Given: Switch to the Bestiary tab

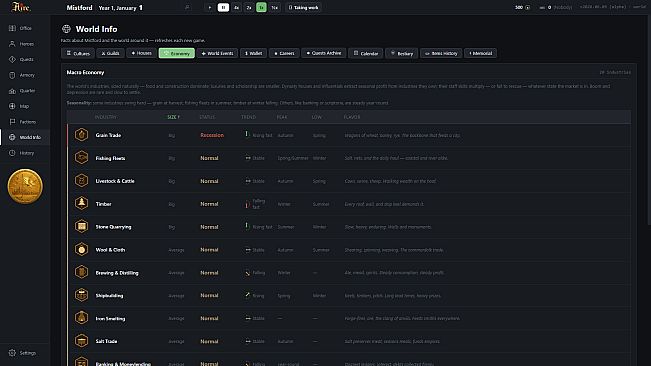Looking at the screenshot, I should (x=402, y=53).
